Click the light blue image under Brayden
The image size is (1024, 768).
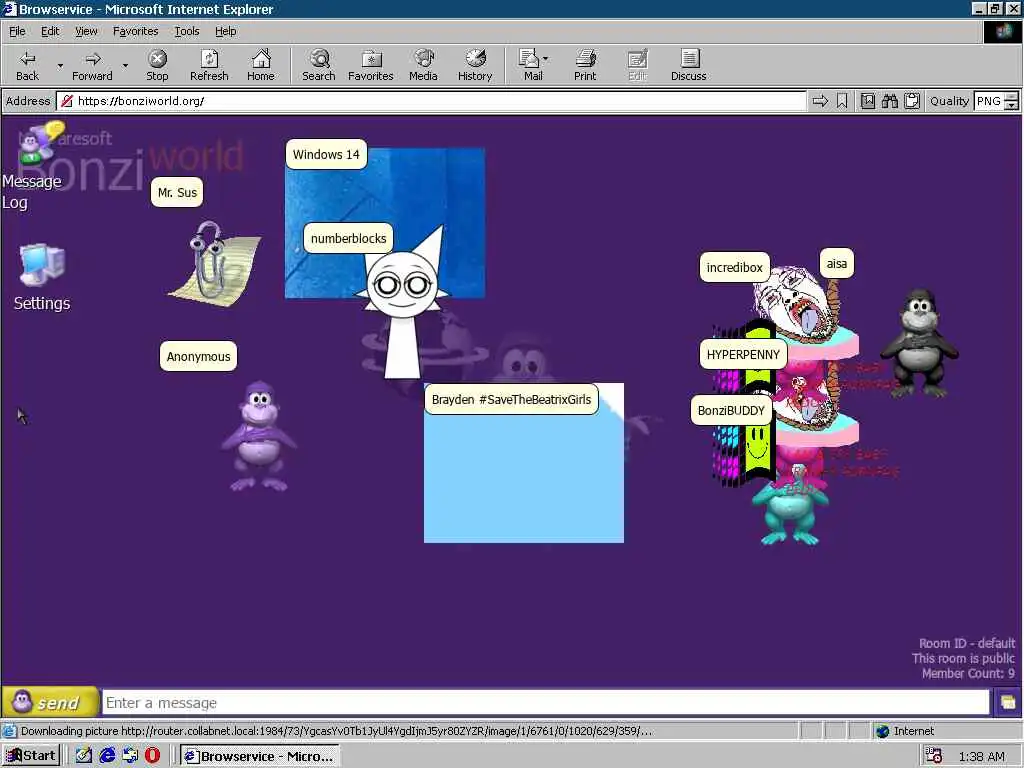(524, 477)
